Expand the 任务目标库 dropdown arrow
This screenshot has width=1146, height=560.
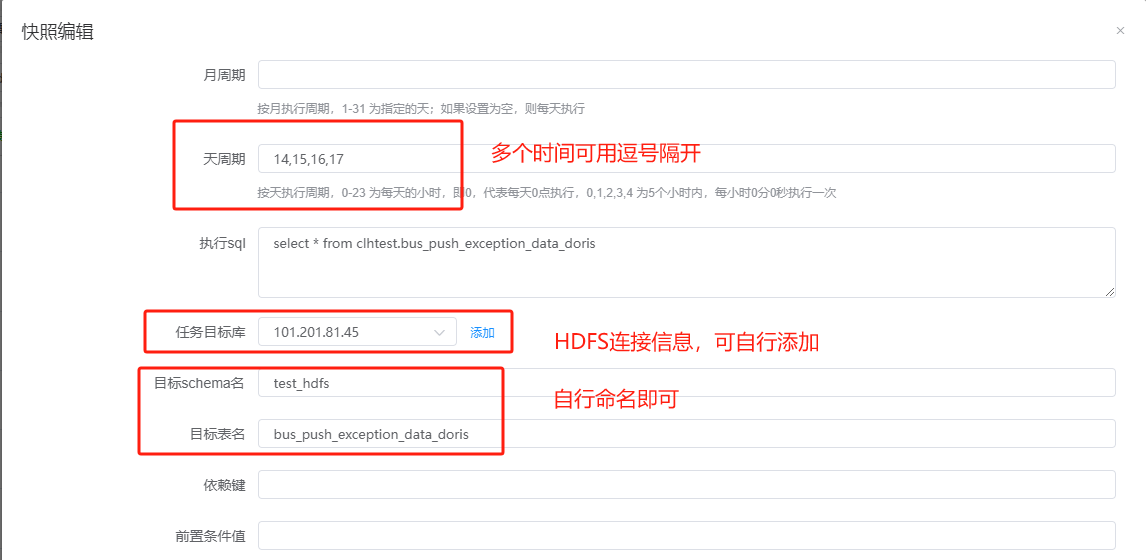439,332
